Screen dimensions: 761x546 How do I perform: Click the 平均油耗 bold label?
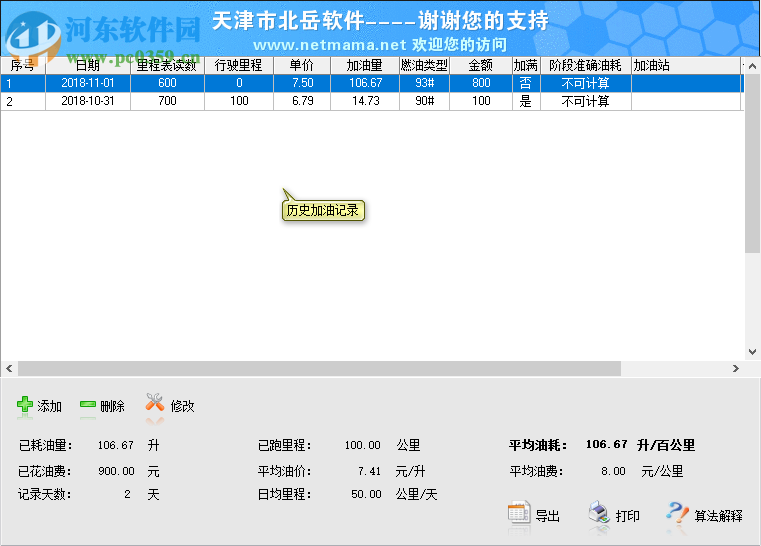point(538,445)
